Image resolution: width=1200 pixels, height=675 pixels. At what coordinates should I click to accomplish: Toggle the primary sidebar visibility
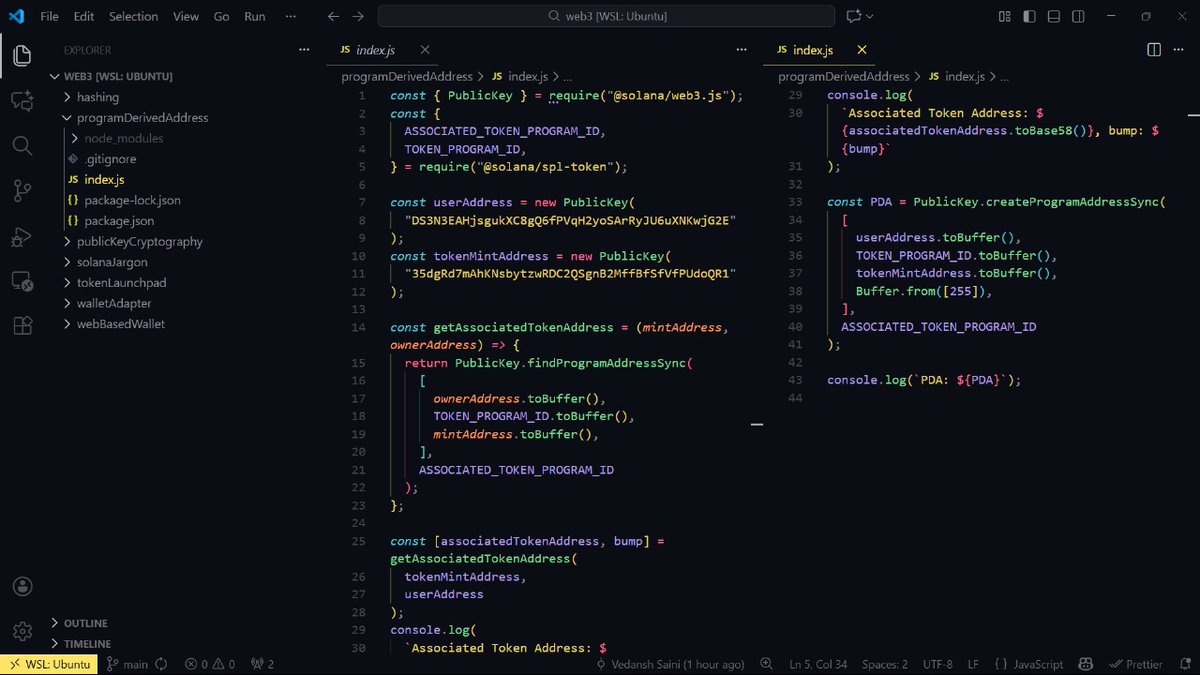point(1030,16)
